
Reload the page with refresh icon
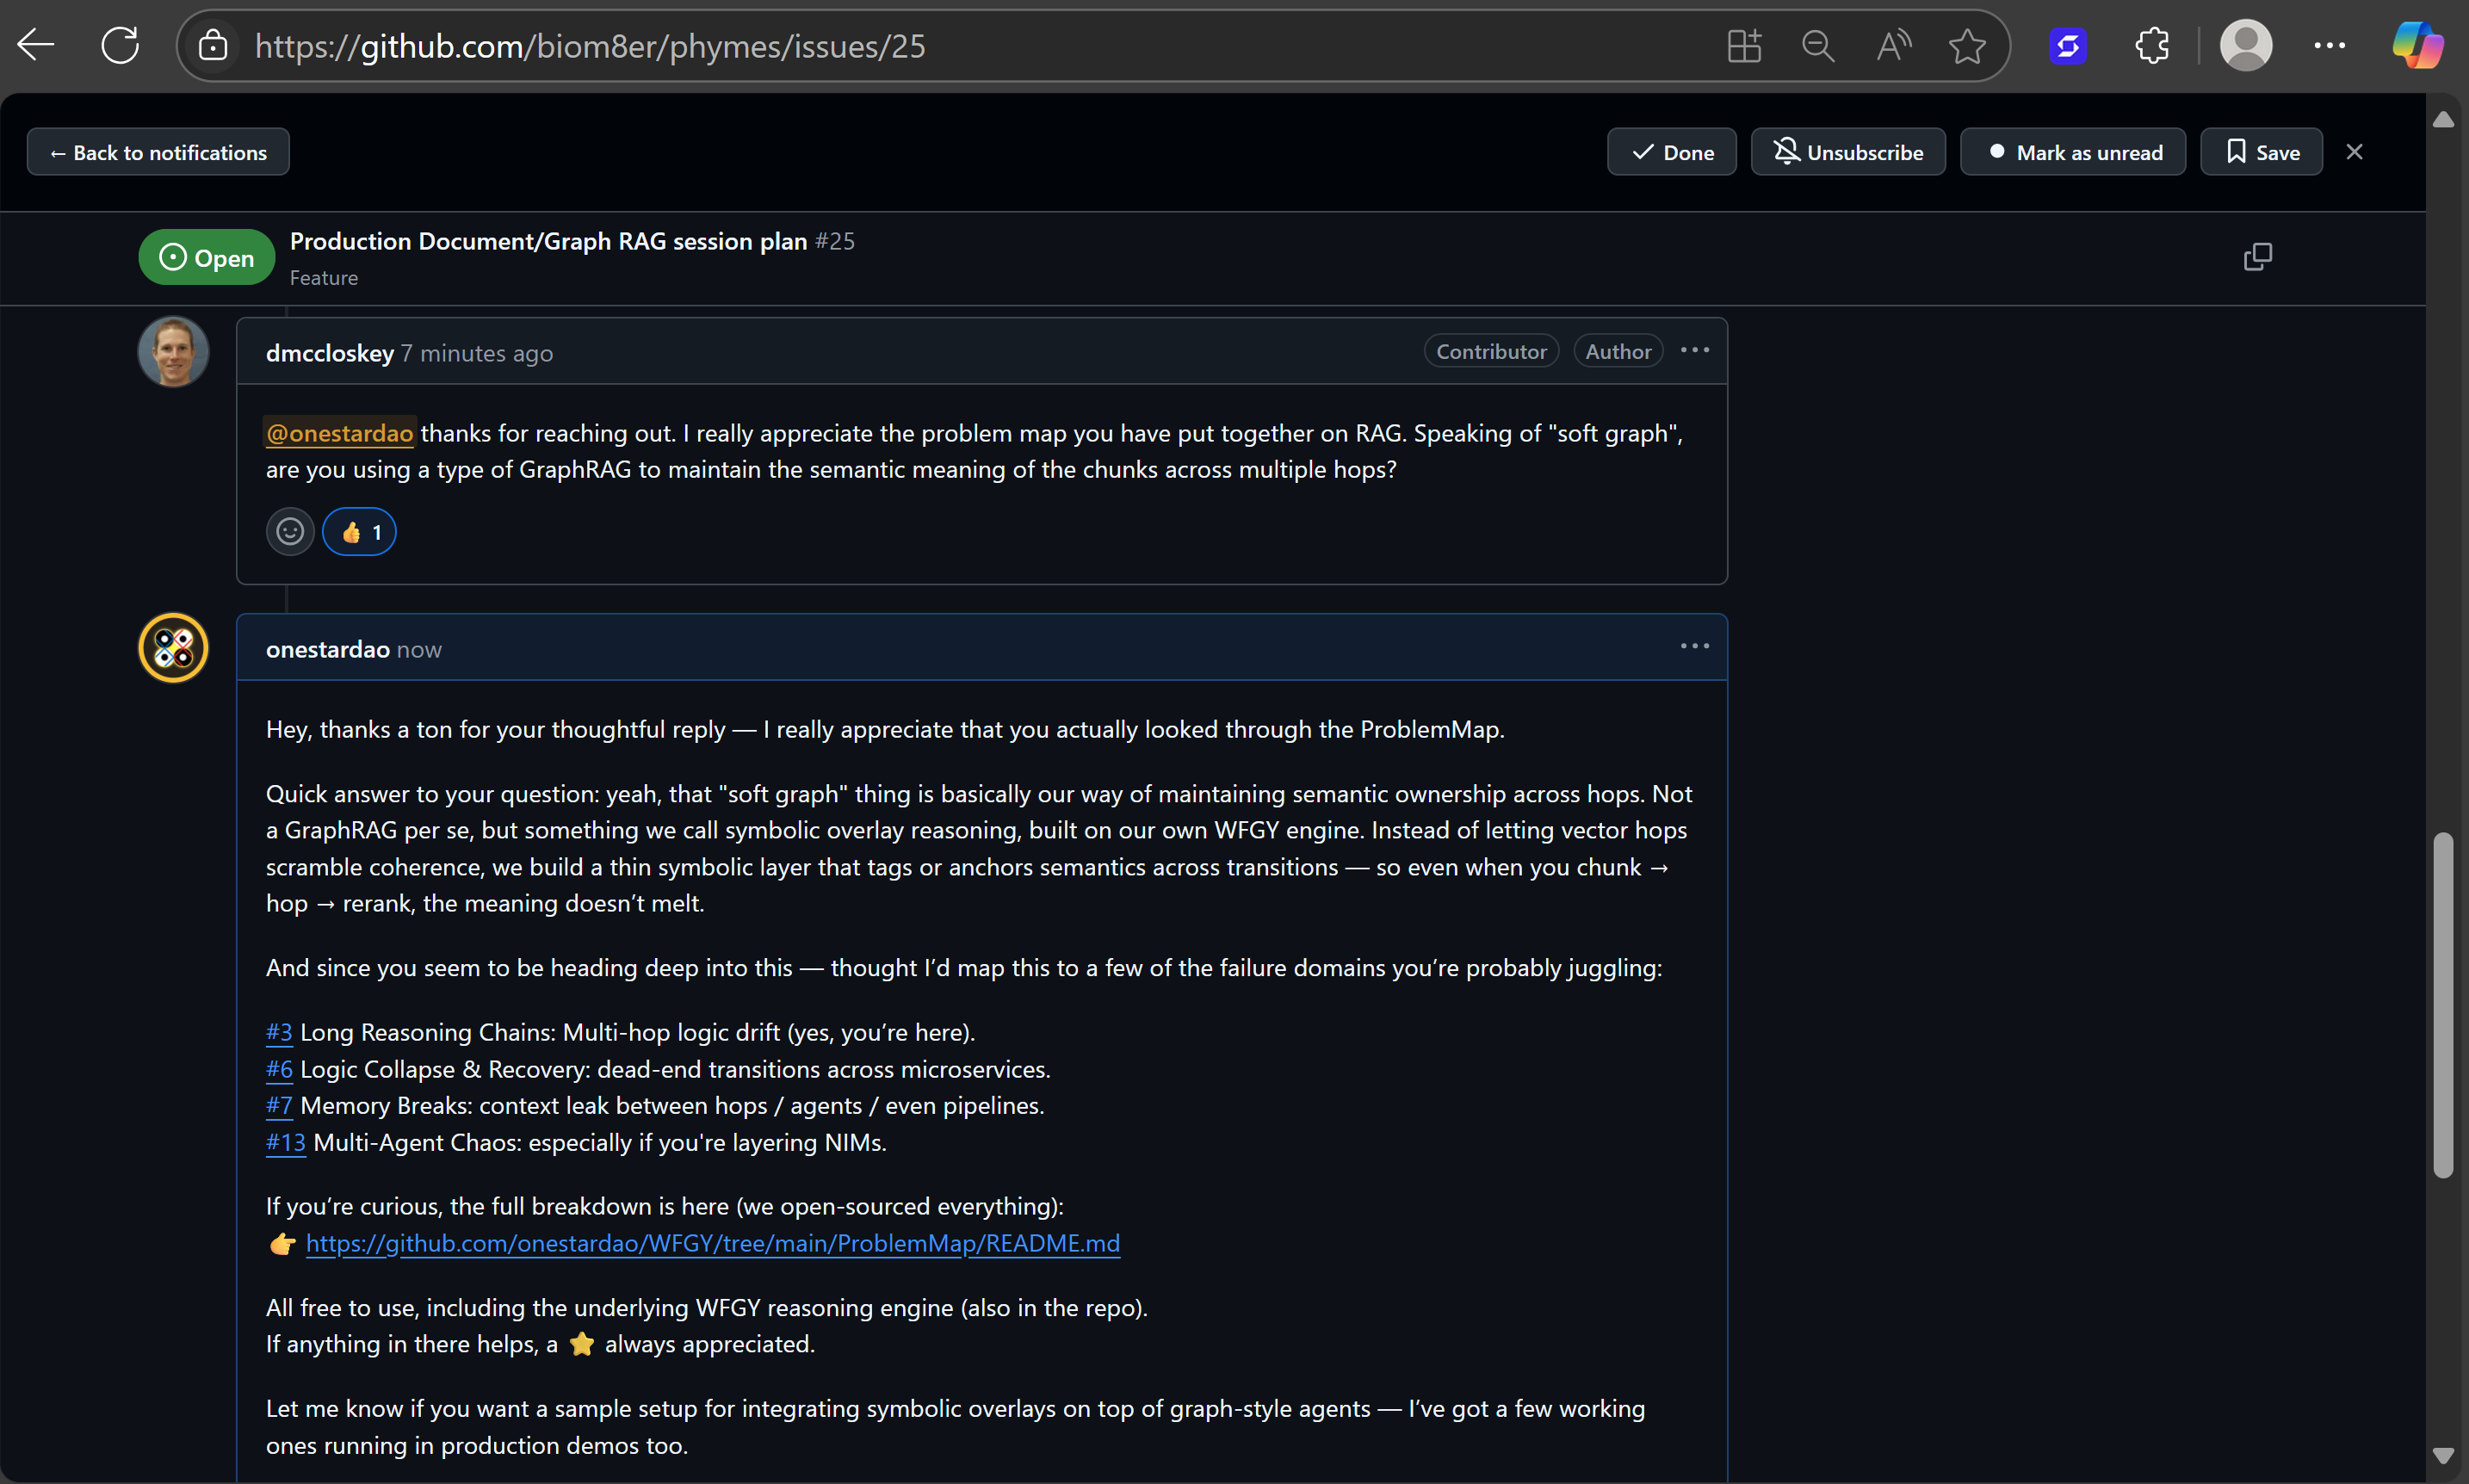[x=120, y=45]
